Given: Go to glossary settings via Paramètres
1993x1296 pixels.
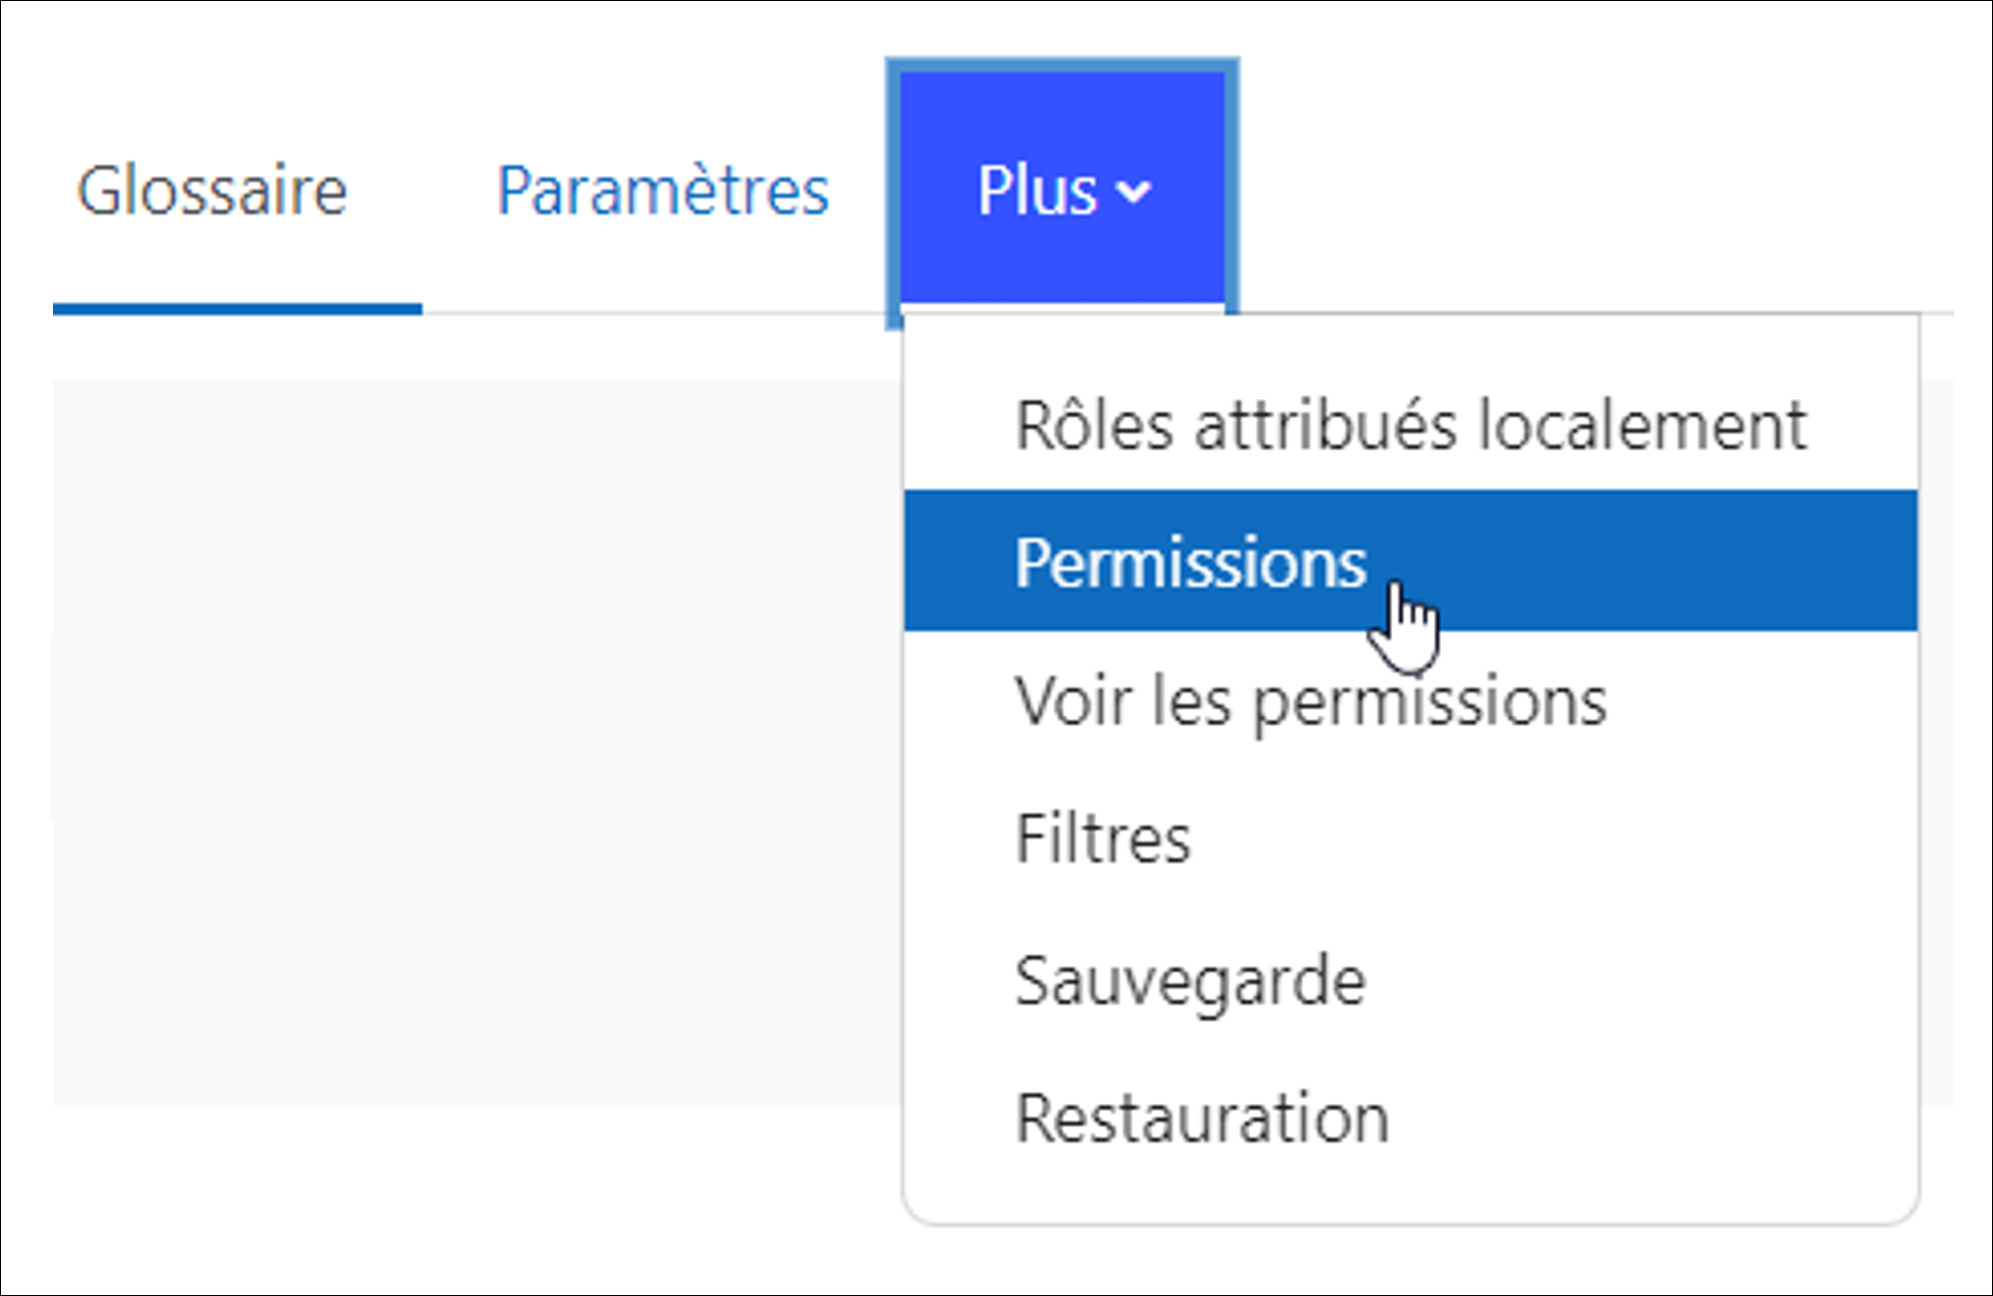Looking at the screenshot, I should tap(663, 190).
